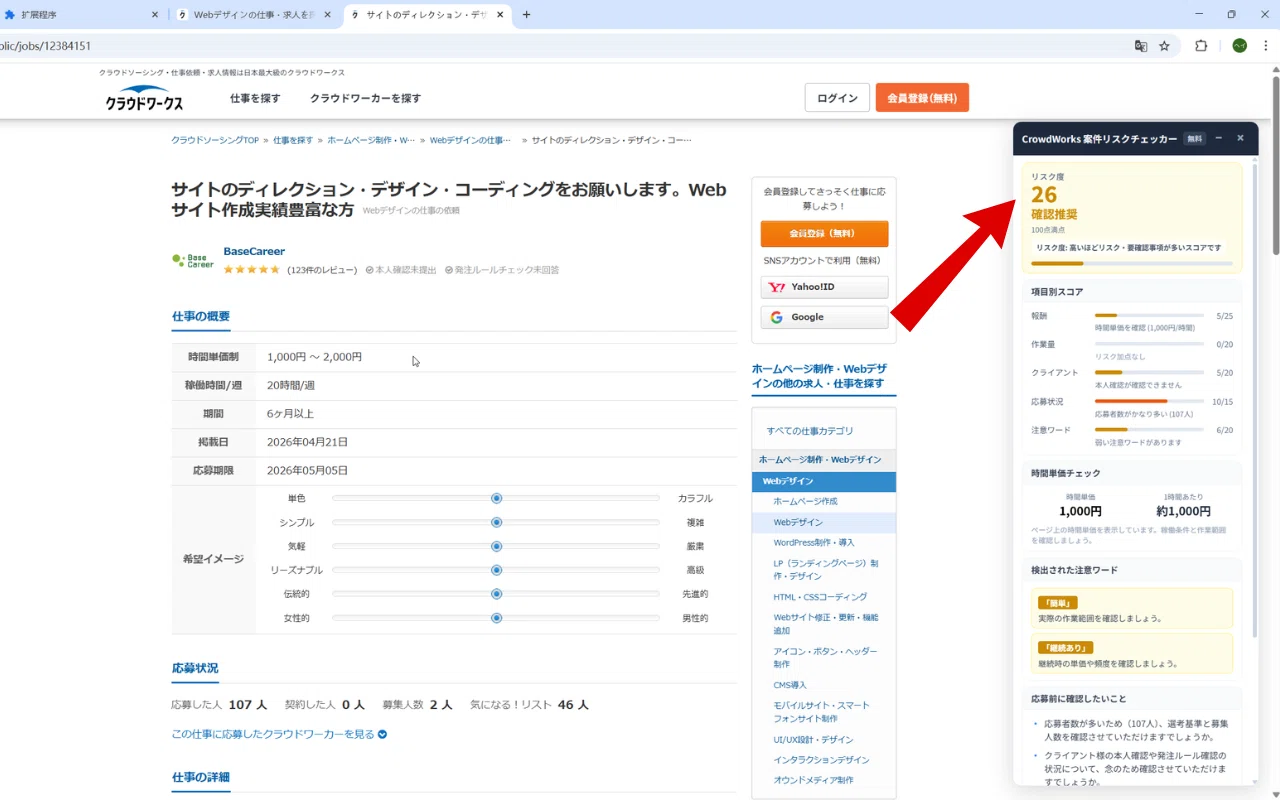Close the CrowdWorks risk checker panel
The width and height of the screenshot is (1280, 800).
pos(1241,138)
